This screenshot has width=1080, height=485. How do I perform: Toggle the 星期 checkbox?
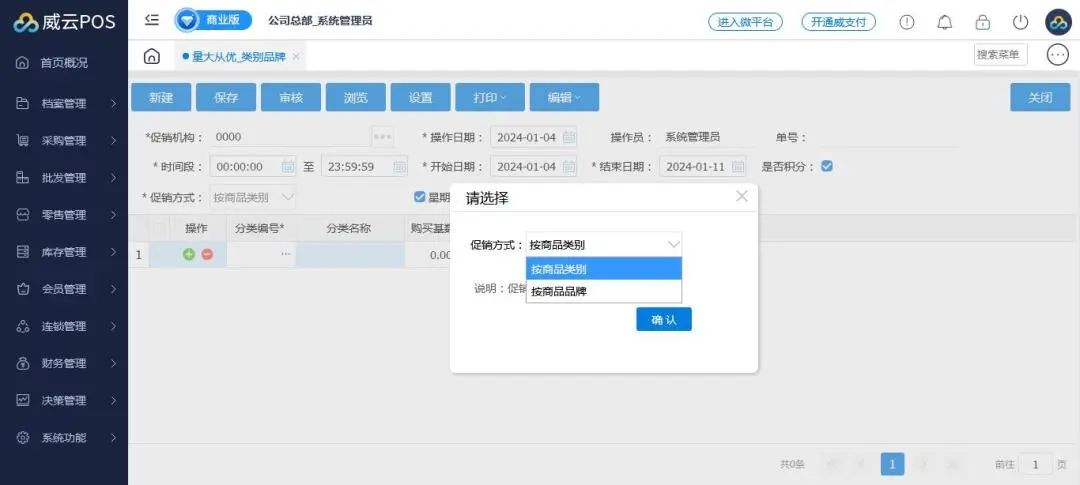click(420, 197)
